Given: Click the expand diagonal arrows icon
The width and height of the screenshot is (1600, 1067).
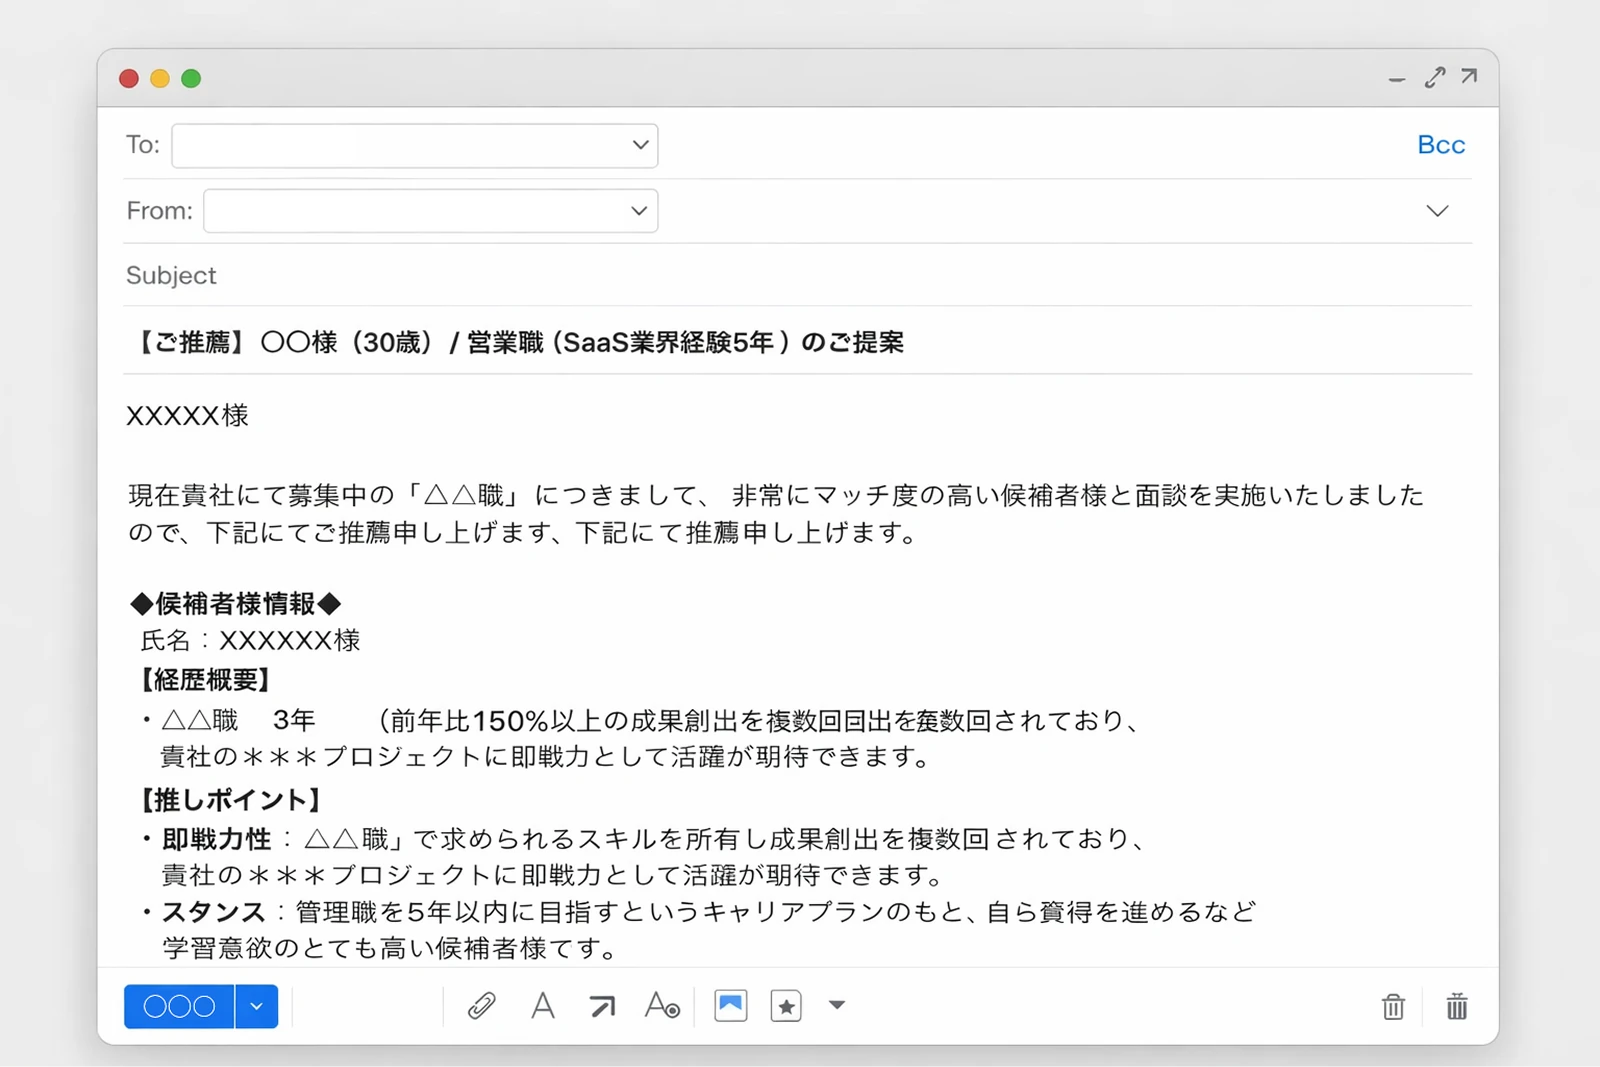Looking at the screenshot, I should 1435,77.
